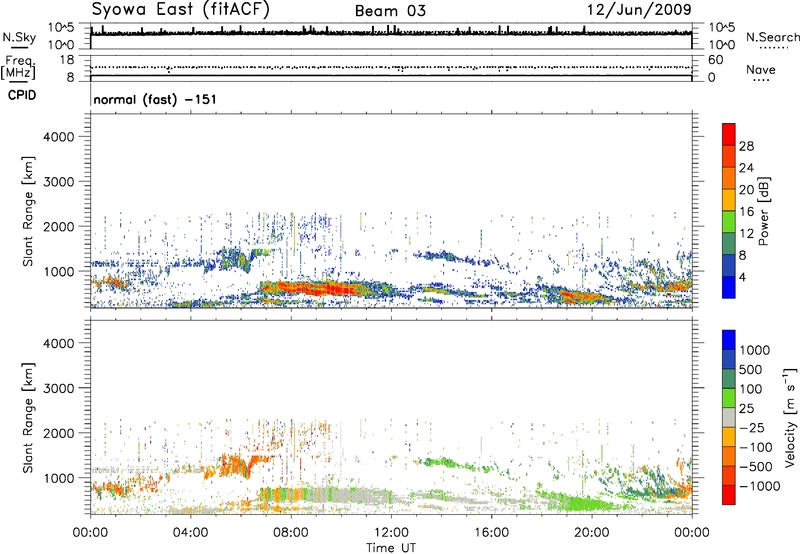
Task: Pick the light green 25–100 Velocity swatch
Action: [729, 398]
